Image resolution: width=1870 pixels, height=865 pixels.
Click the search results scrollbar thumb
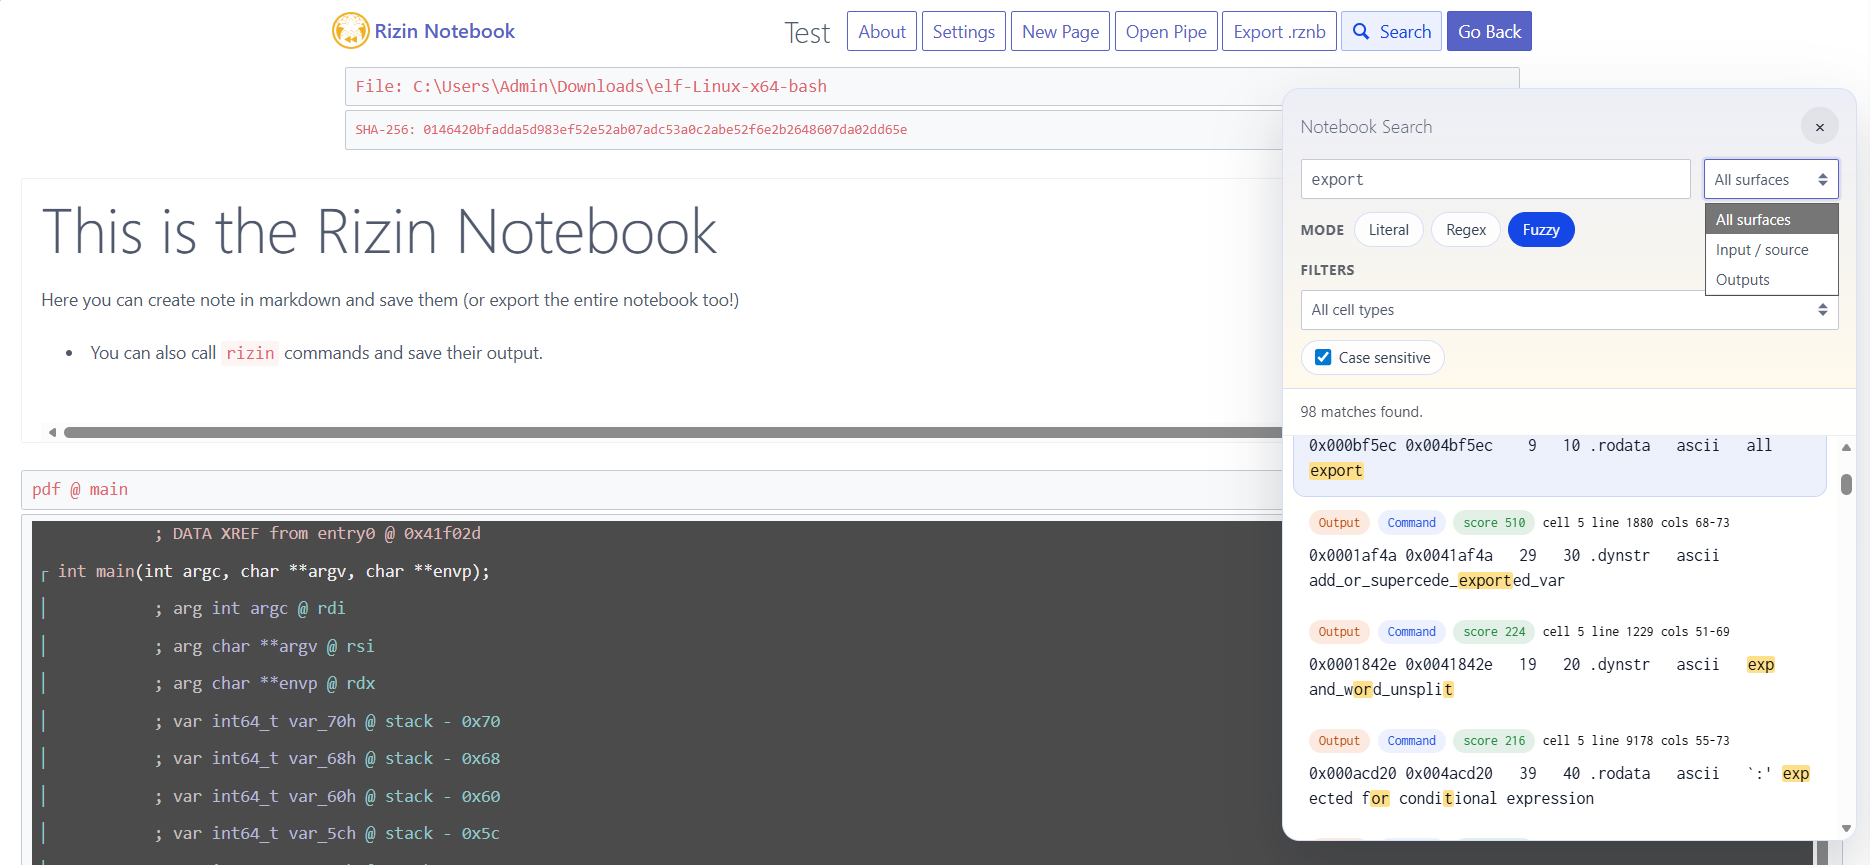(x=1846, y=484)
